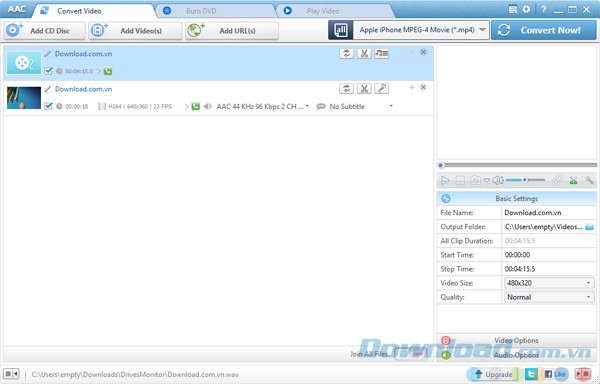
Task: Remove the second file with its X icon
Action: 423,87
